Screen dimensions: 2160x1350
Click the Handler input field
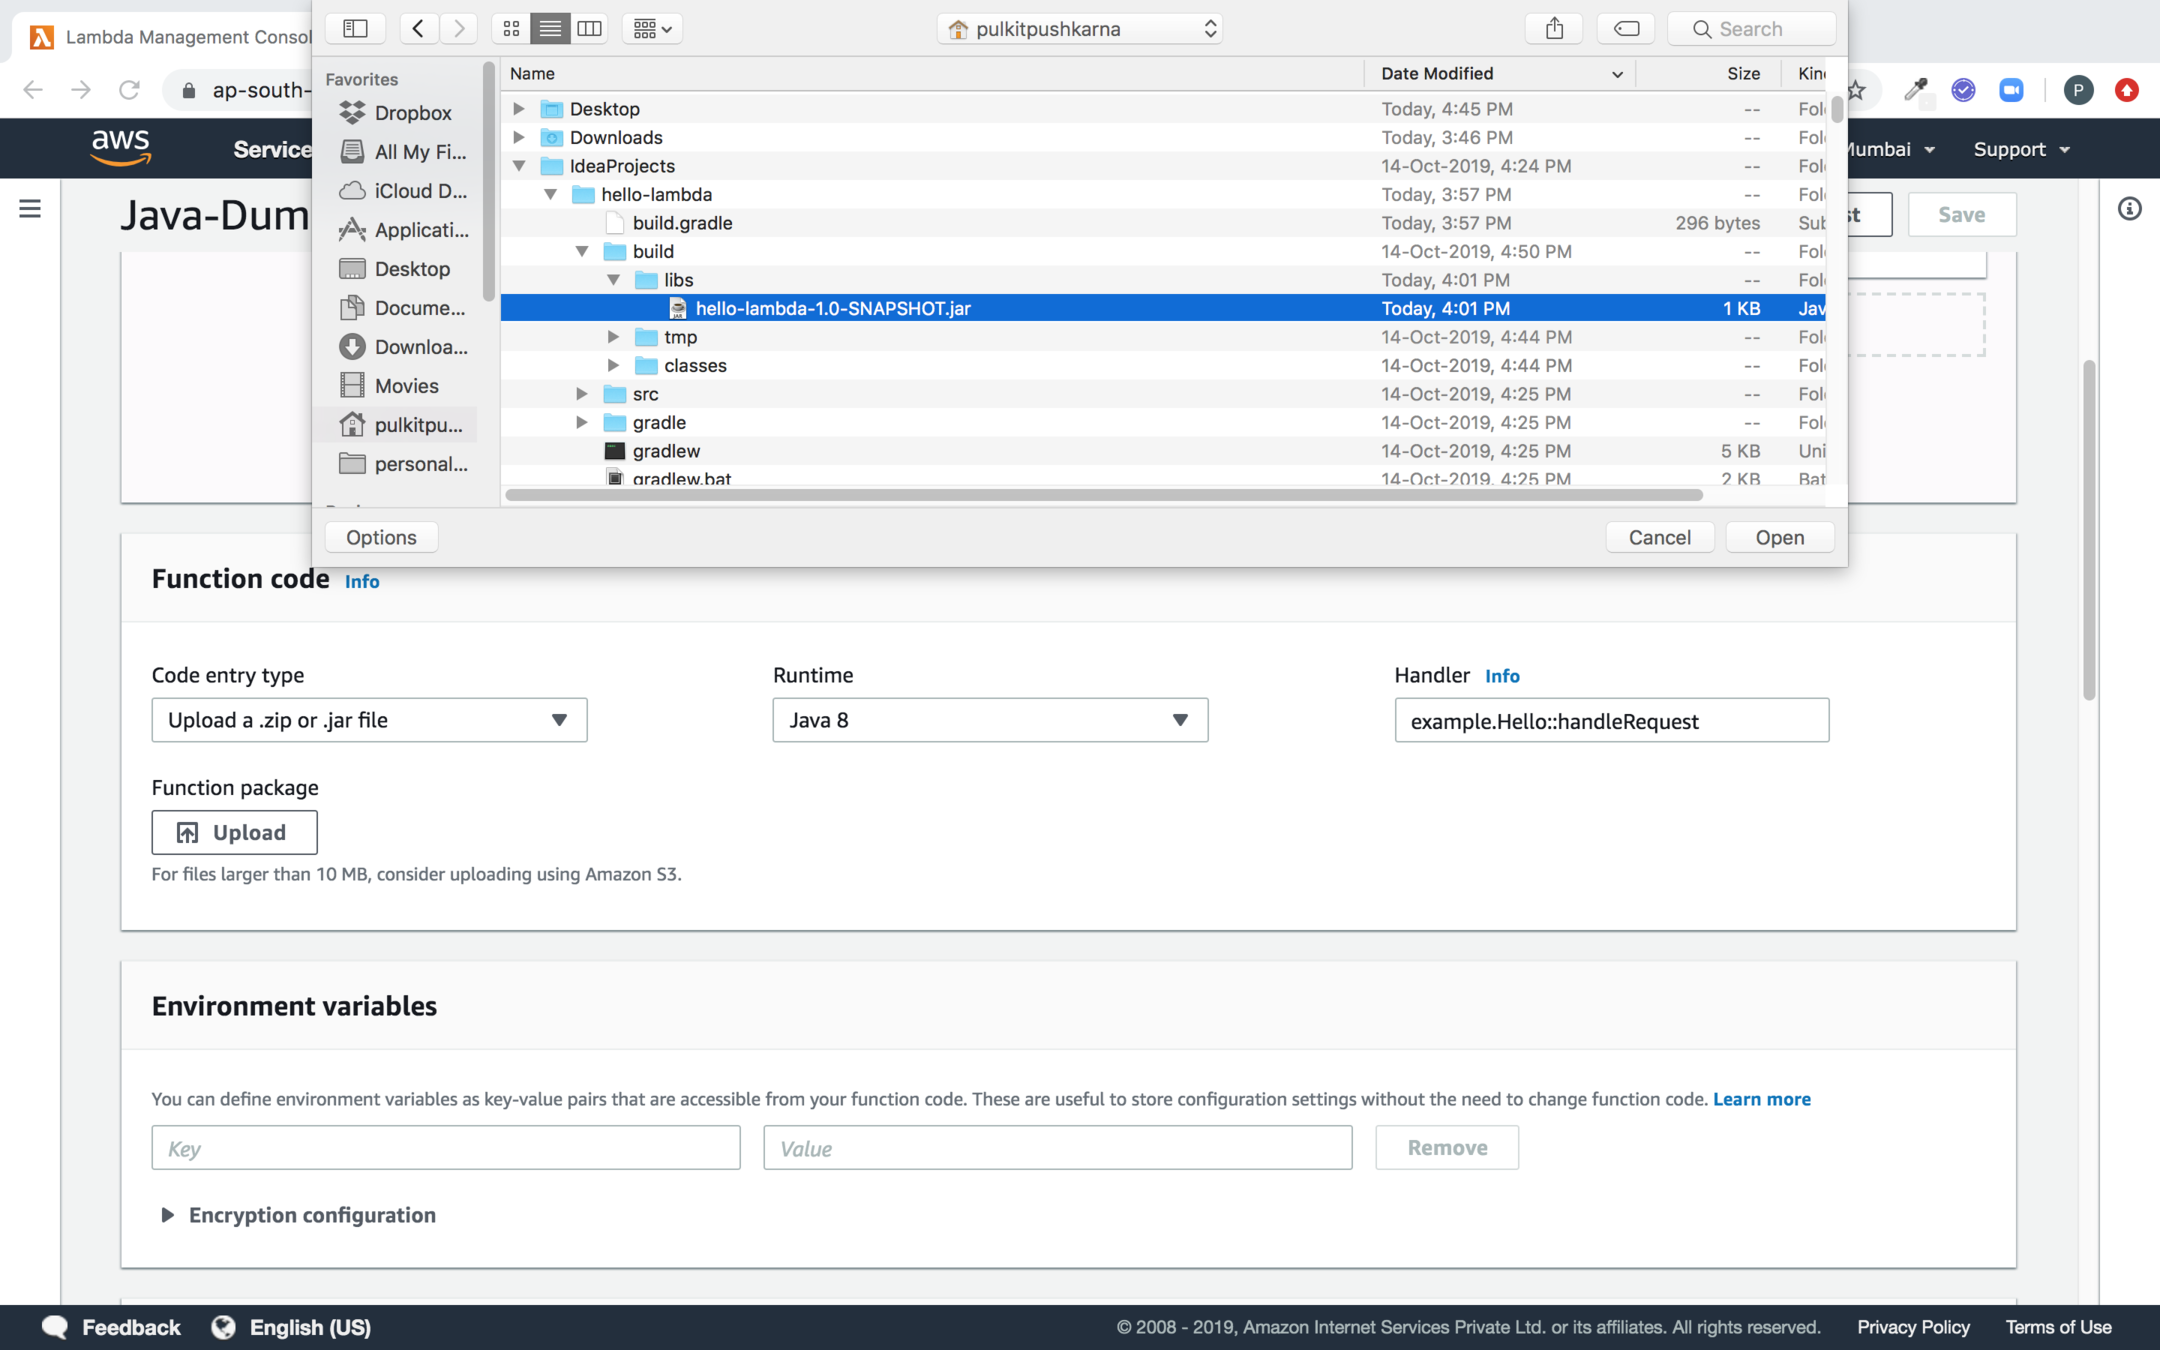coord(1611,721)
